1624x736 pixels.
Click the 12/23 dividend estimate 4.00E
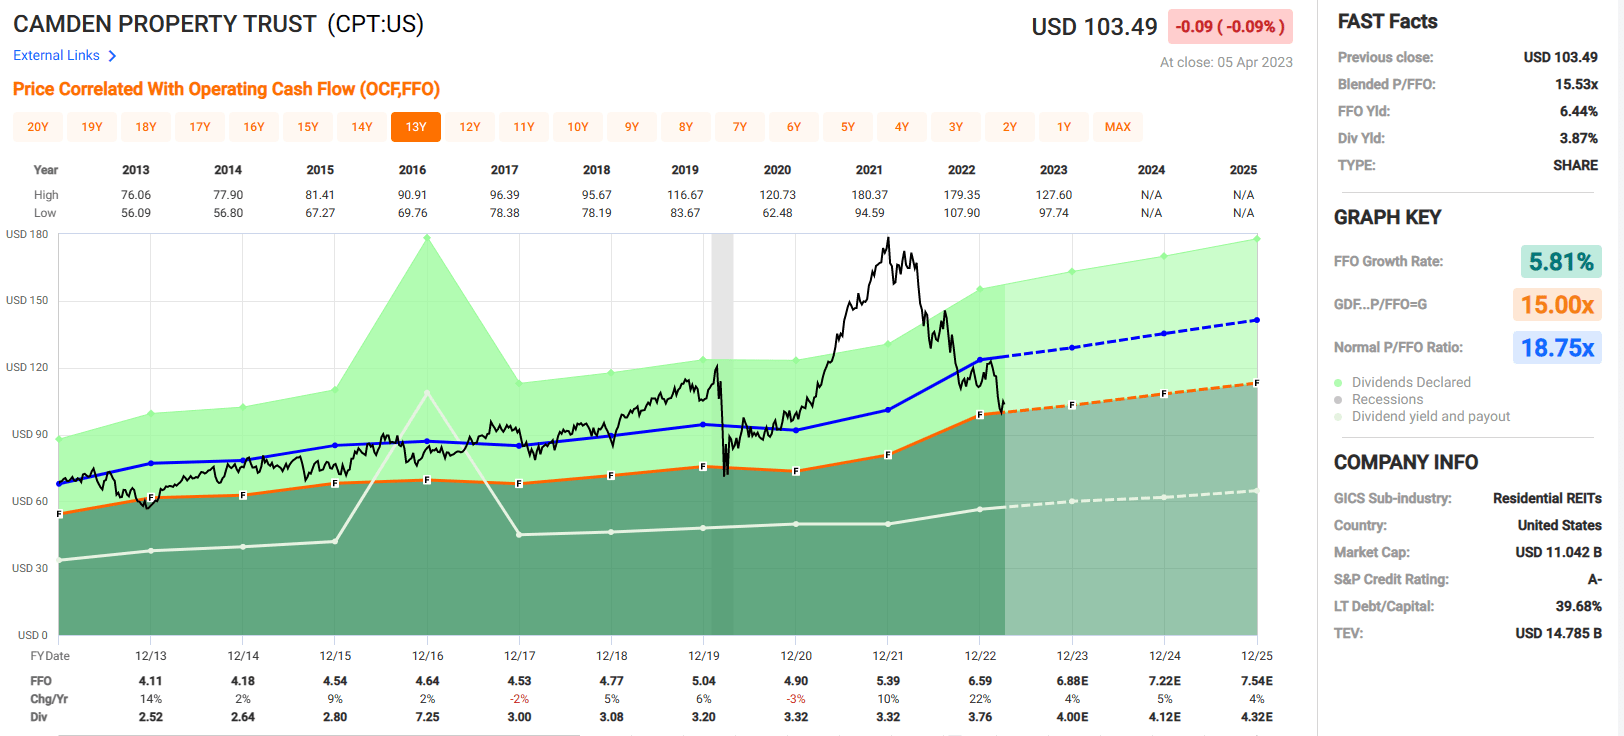[x=1072, y=717]
